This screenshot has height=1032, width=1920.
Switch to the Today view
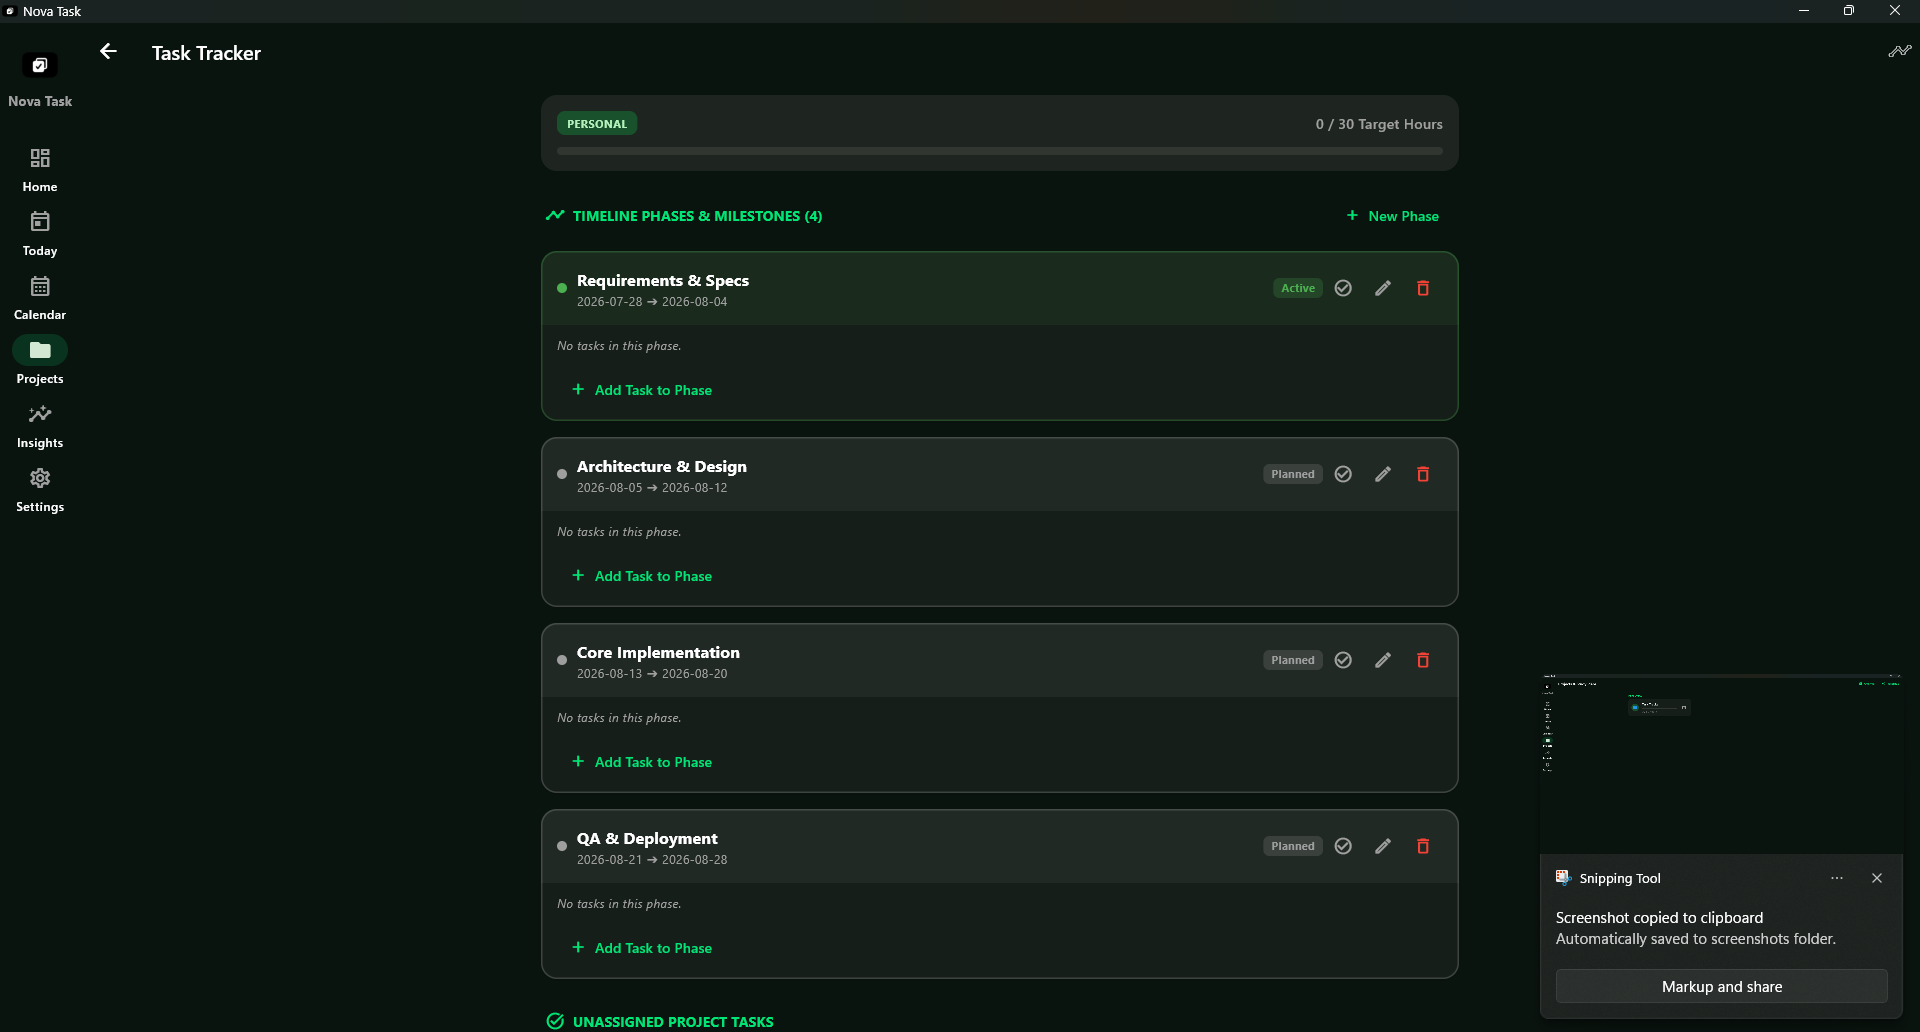point(40,234)
